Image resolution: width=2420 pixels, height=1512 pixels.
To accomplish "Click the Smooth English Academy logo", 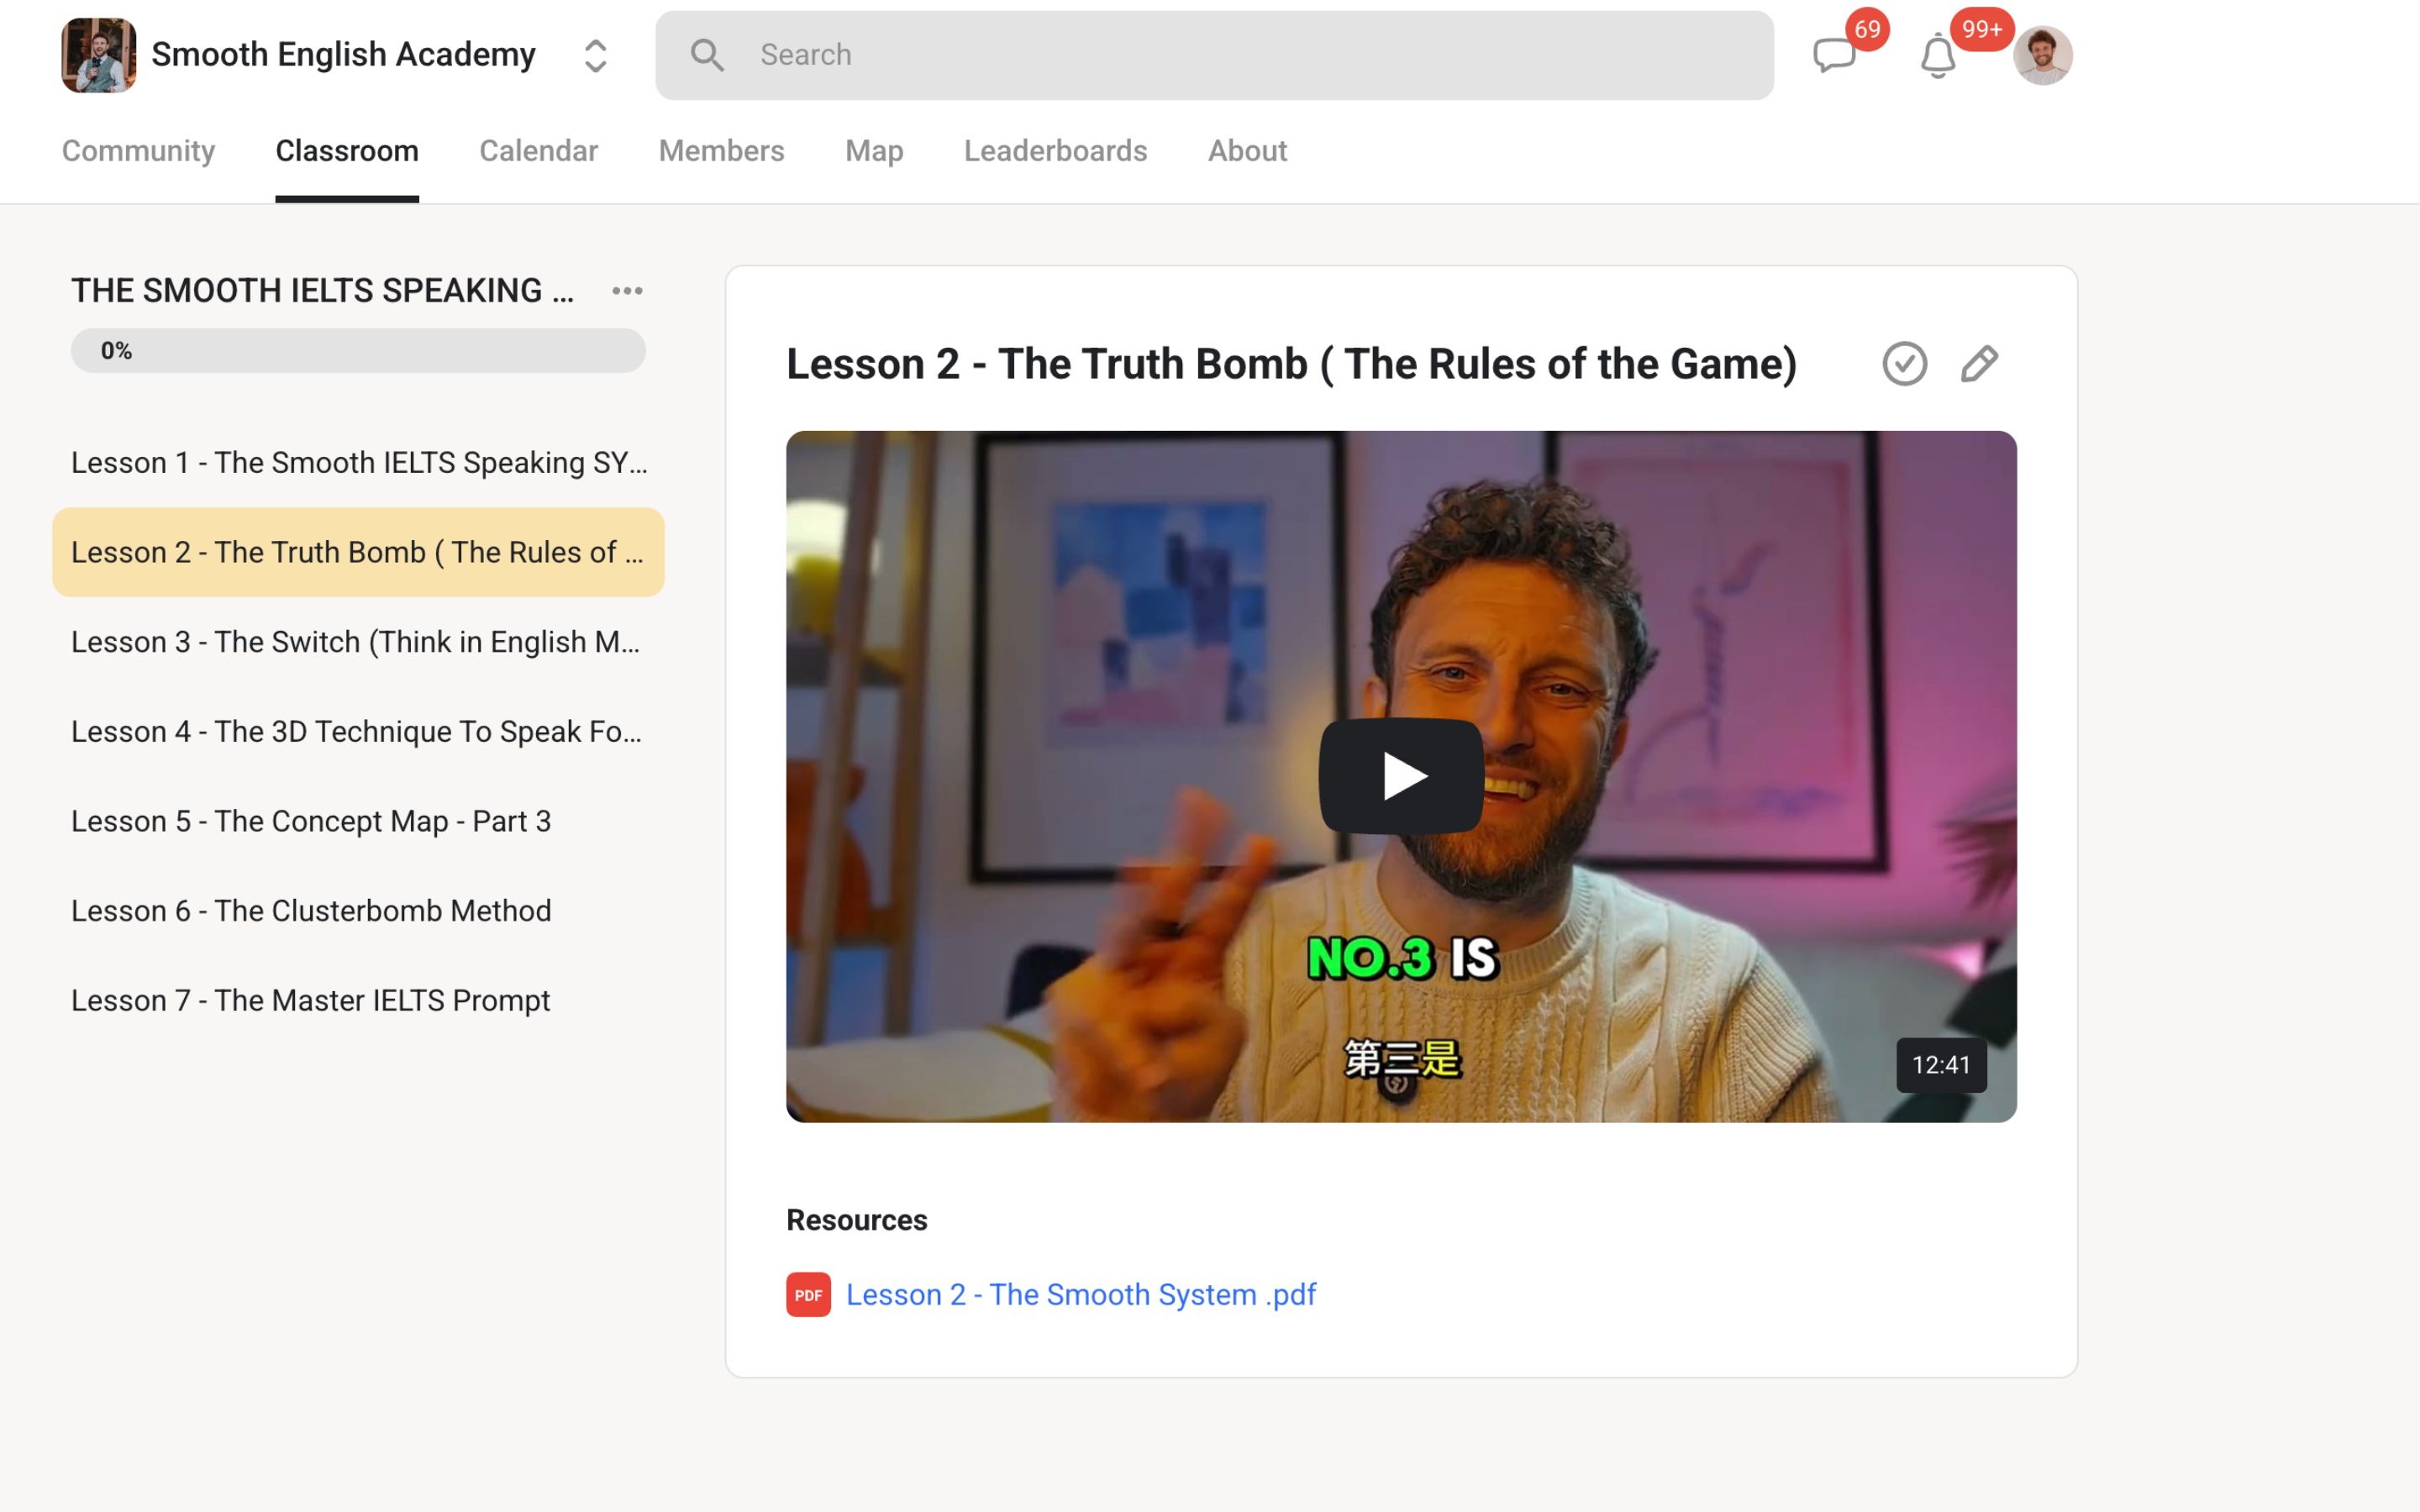I will tap(98, 55).
